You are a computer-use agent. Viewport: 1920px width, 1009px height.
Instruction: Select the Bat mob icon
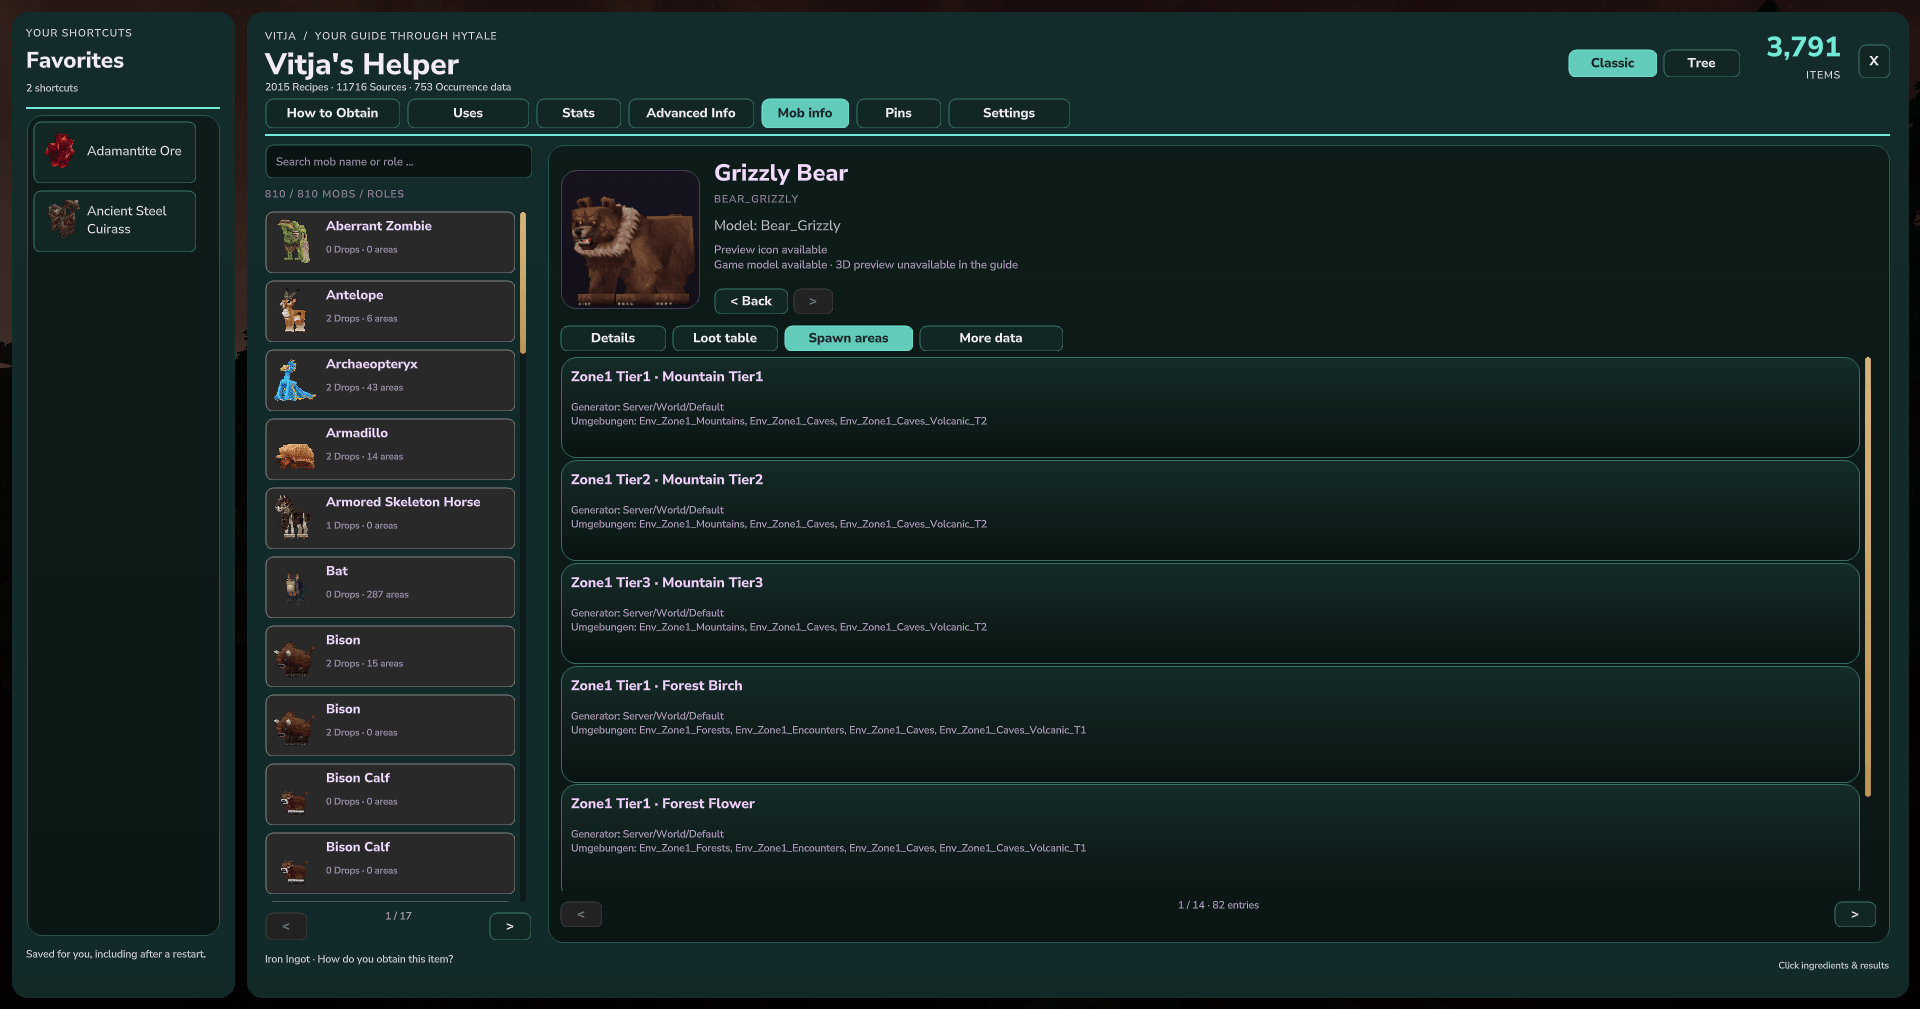293,587
